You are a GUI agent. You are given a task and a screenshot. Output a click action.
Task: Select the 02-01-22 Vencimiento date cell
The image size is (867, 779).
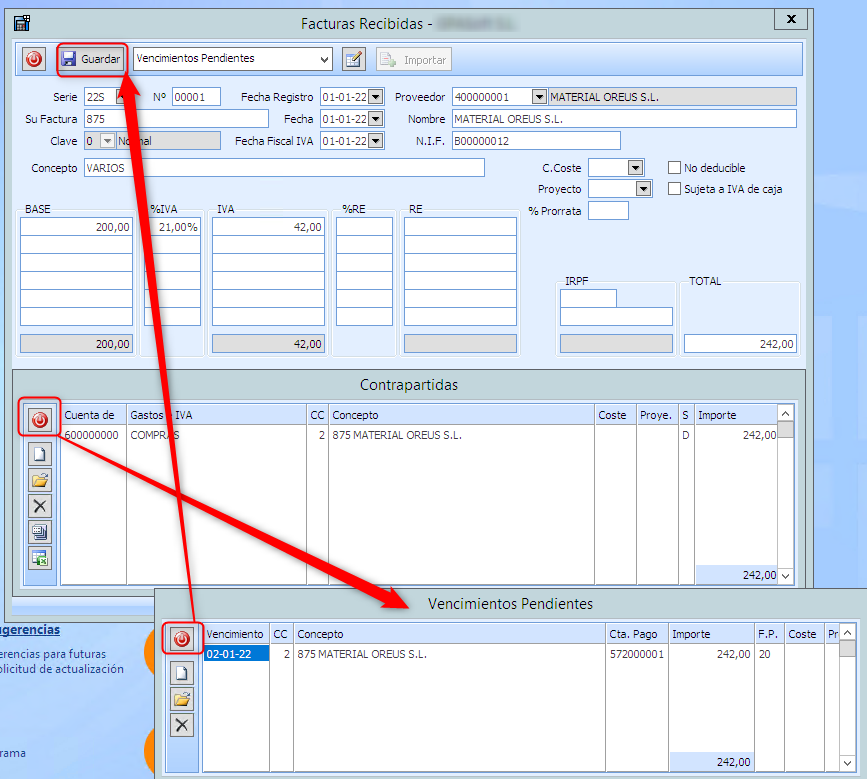235,654
